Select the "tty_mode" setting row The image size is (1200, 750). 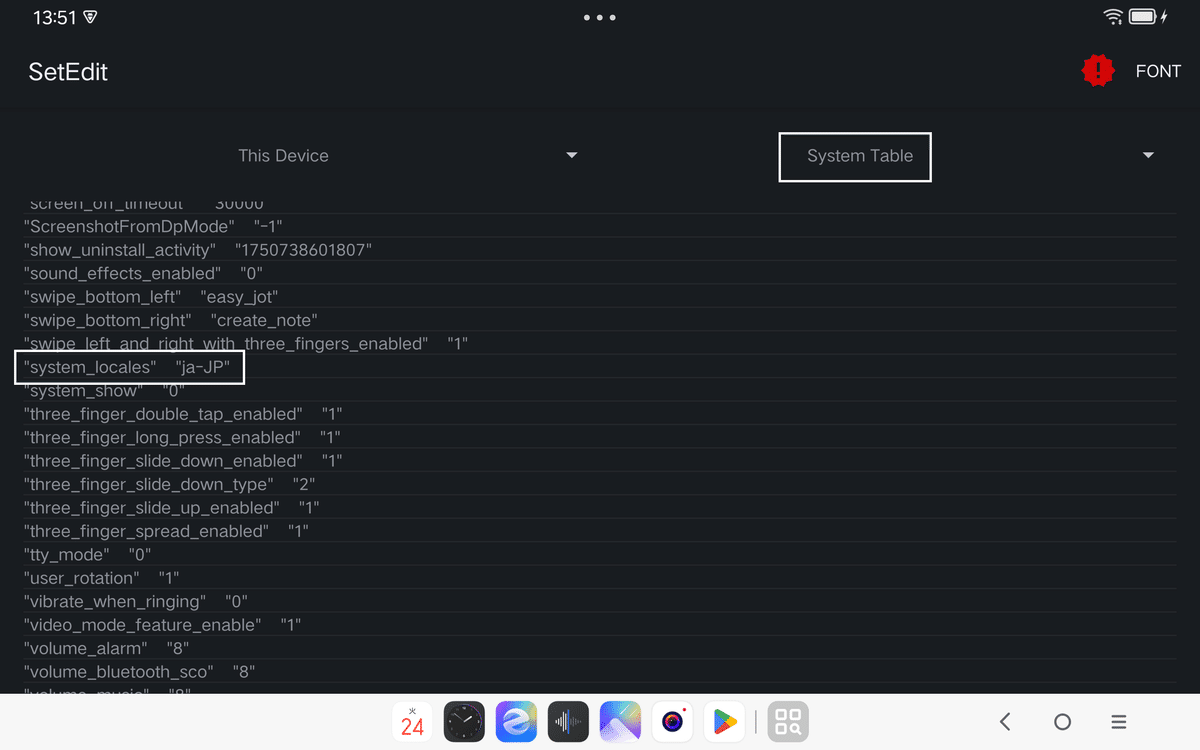coord(600,555)
